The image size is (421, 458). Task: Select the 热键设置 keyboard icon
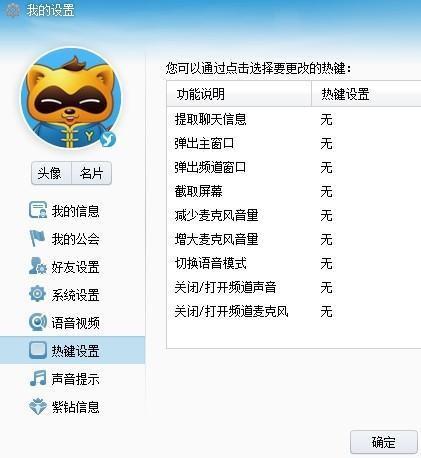[x=37, y=350]
